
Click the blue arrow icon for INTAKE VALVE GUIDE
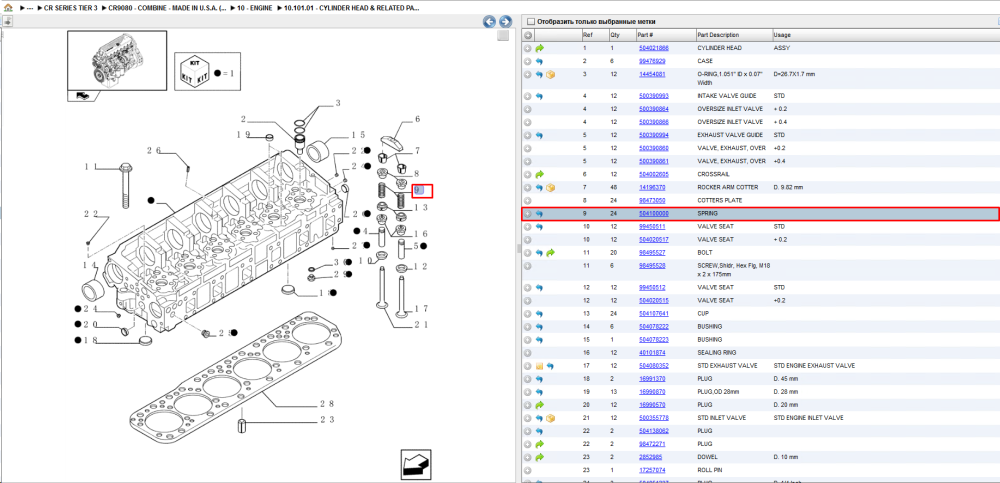point(539,96)
